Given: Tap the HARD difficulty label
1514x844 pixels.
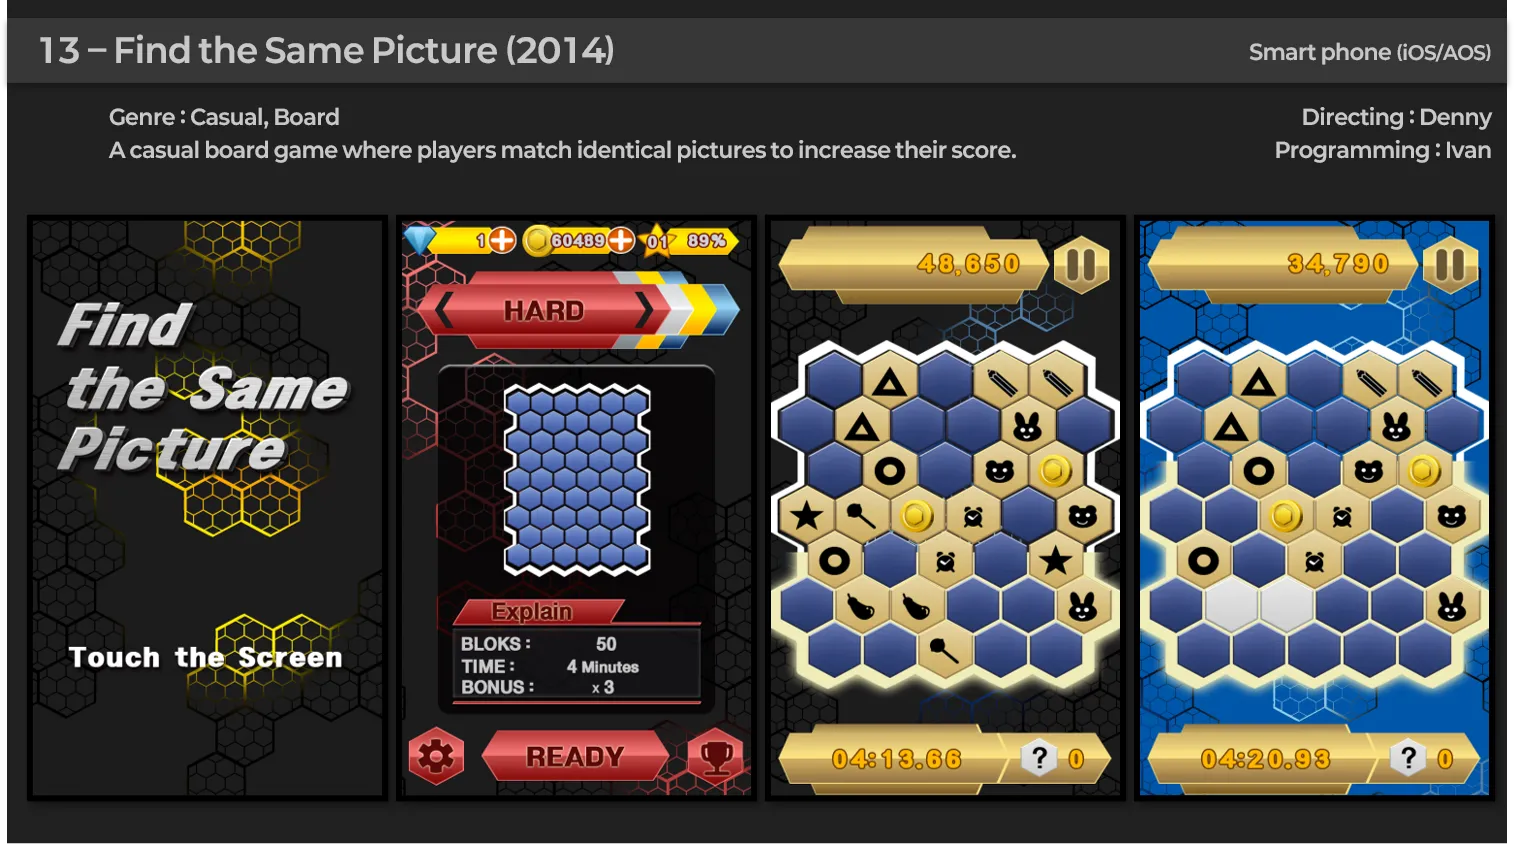Looking at the screenshot, I should point(544,311).
